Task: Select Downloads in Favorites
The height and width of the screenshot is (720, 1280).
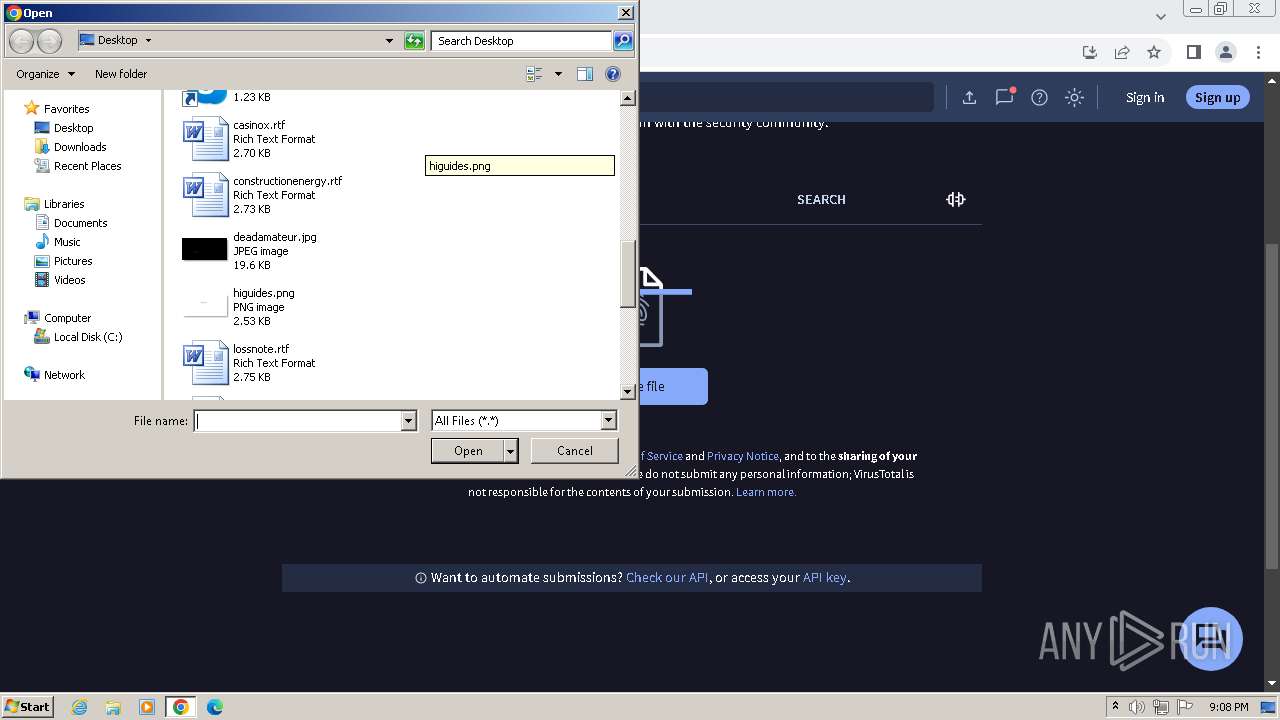Action: click(79, 147)
